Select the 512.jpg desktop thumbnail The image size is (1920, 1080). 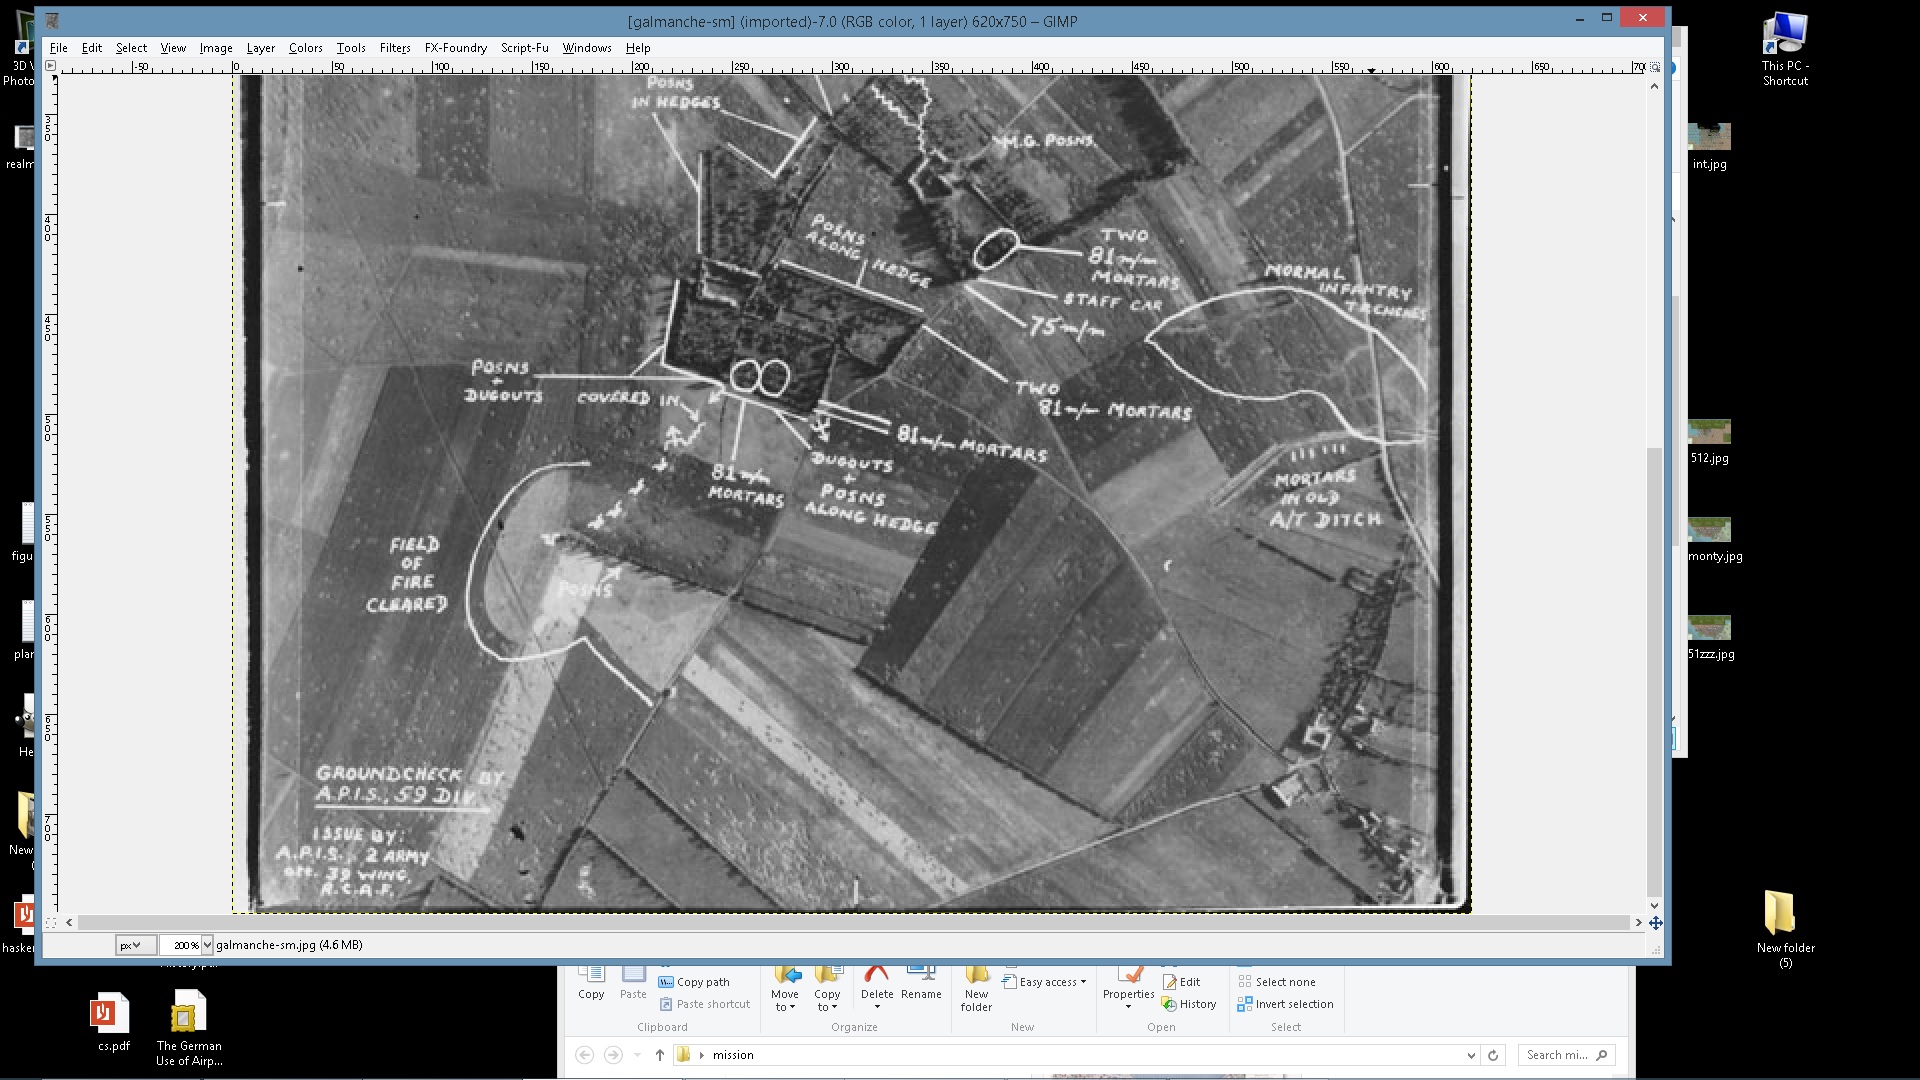point(1709,442)
